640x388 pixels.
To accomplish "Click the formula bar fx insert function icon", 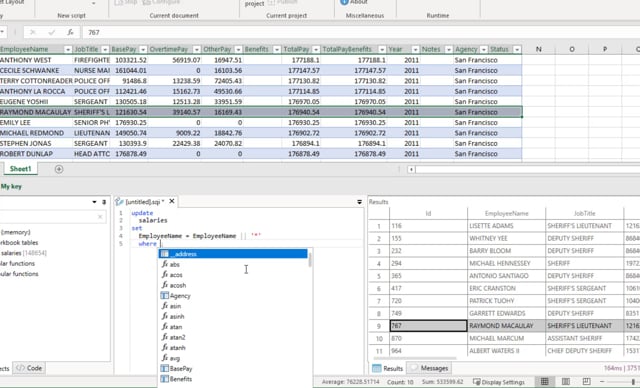I will click(70, 32).
